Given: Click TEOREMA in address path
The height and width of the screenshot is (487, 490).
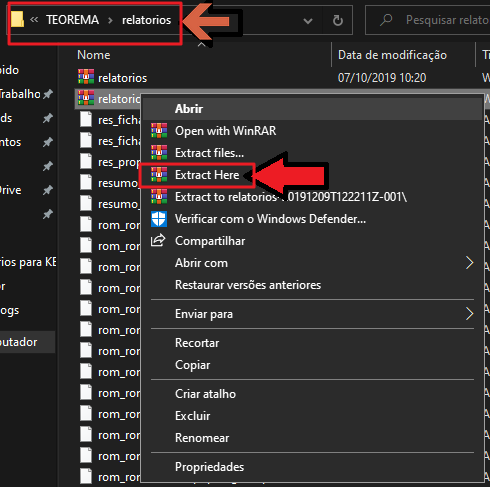Looking at the screenshot, I should [72, 20].
